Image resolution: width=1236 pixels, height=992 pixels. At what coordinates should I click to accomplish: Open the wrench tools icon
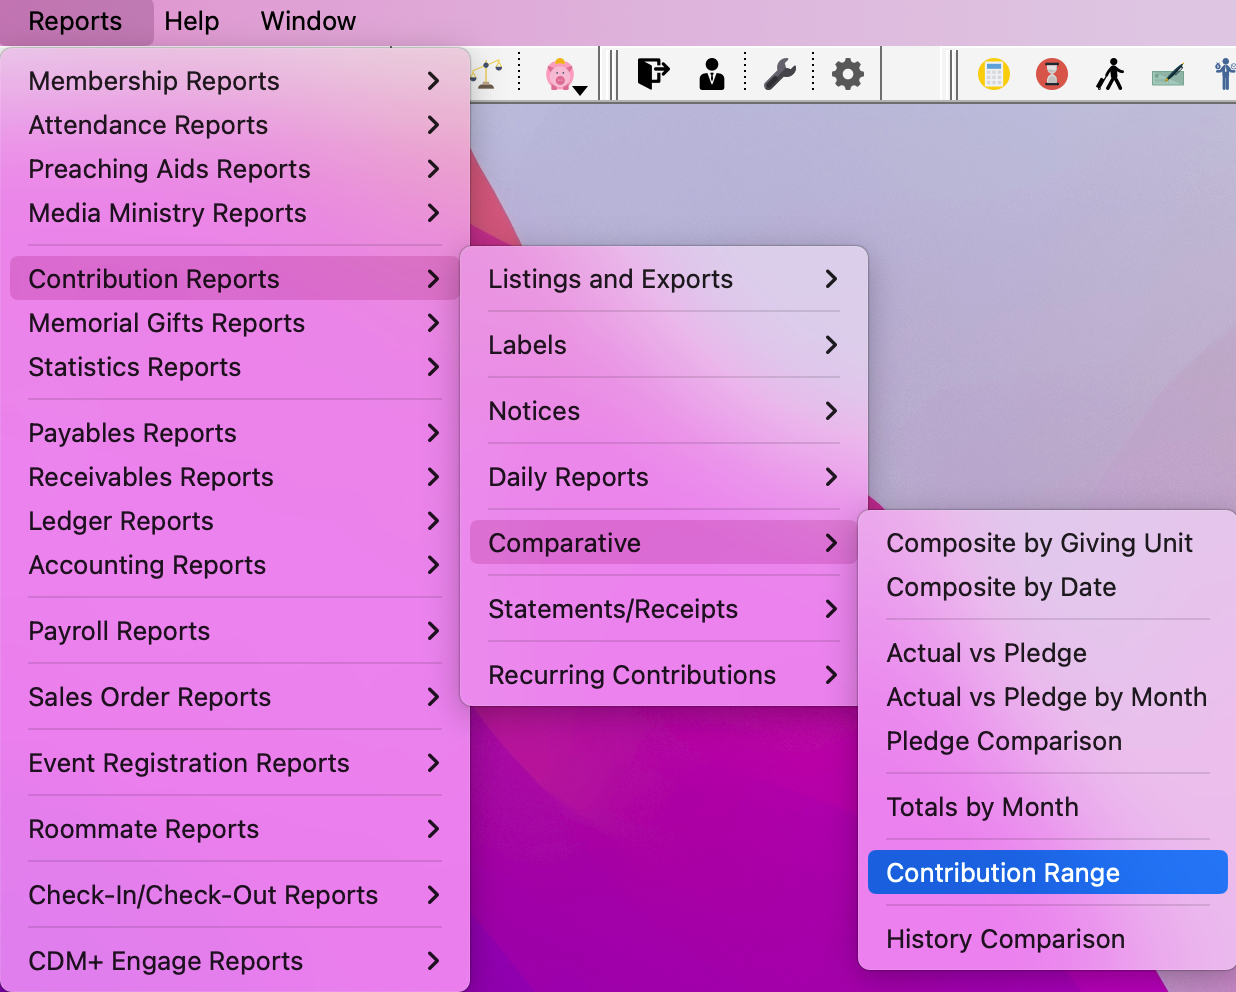[780, 74]
